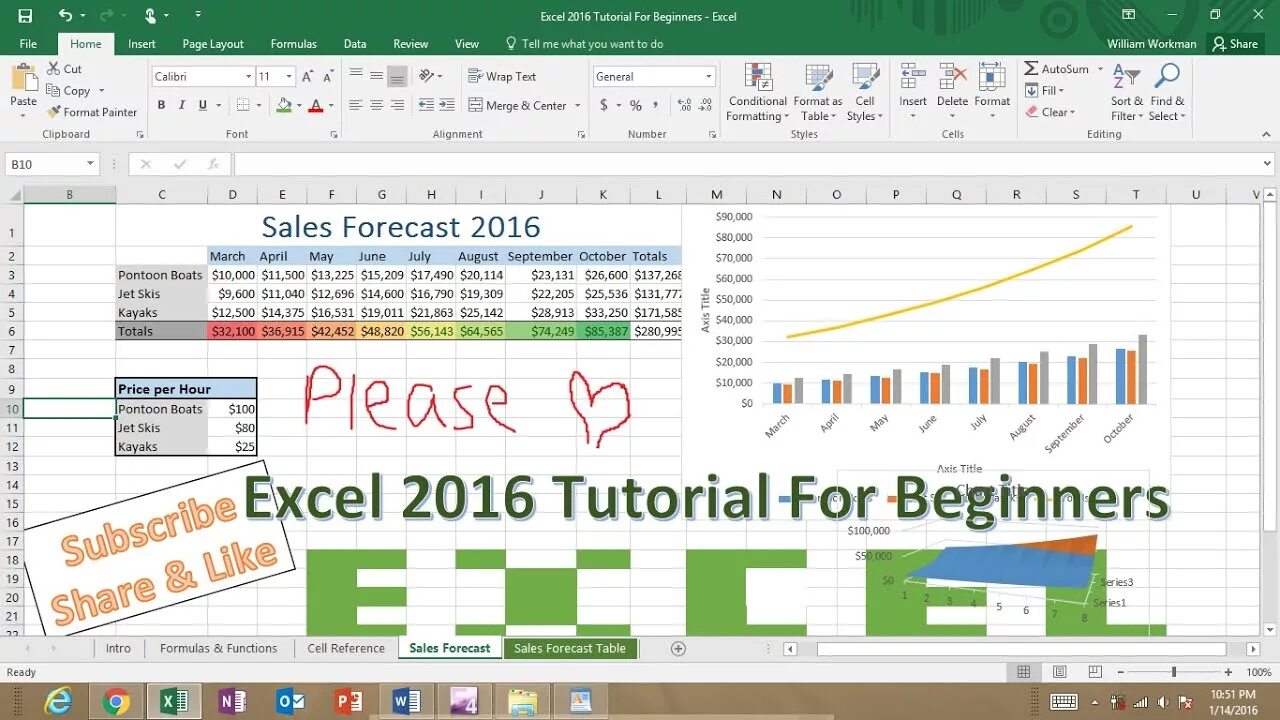Set middle vertical alignment

[376, 76]
